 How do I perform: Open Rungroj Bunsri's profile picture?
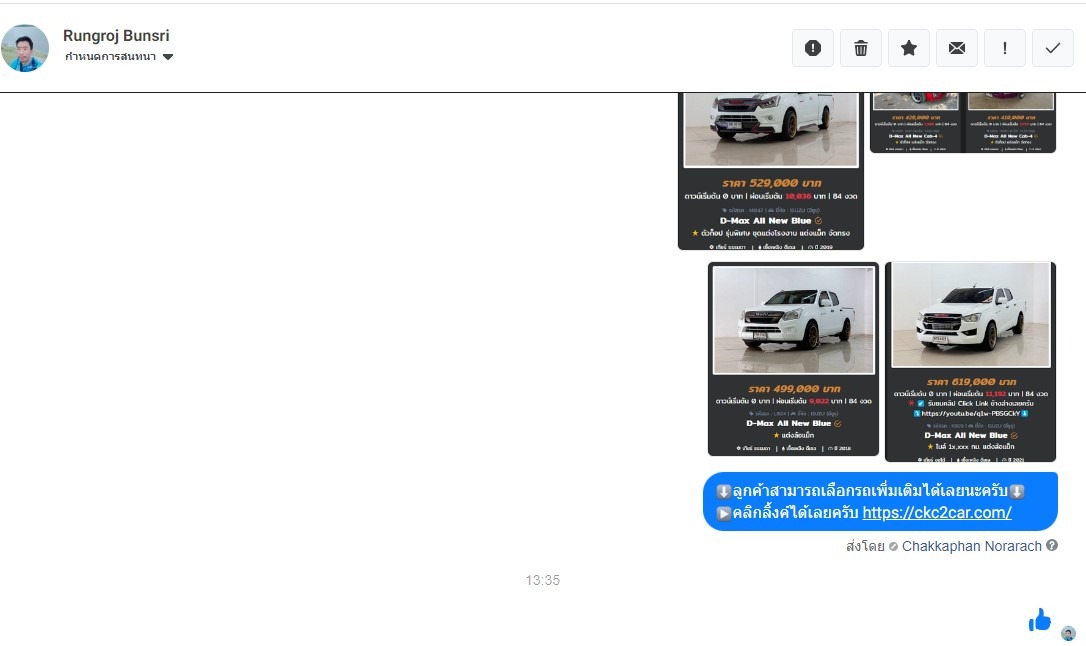point(25,48)
